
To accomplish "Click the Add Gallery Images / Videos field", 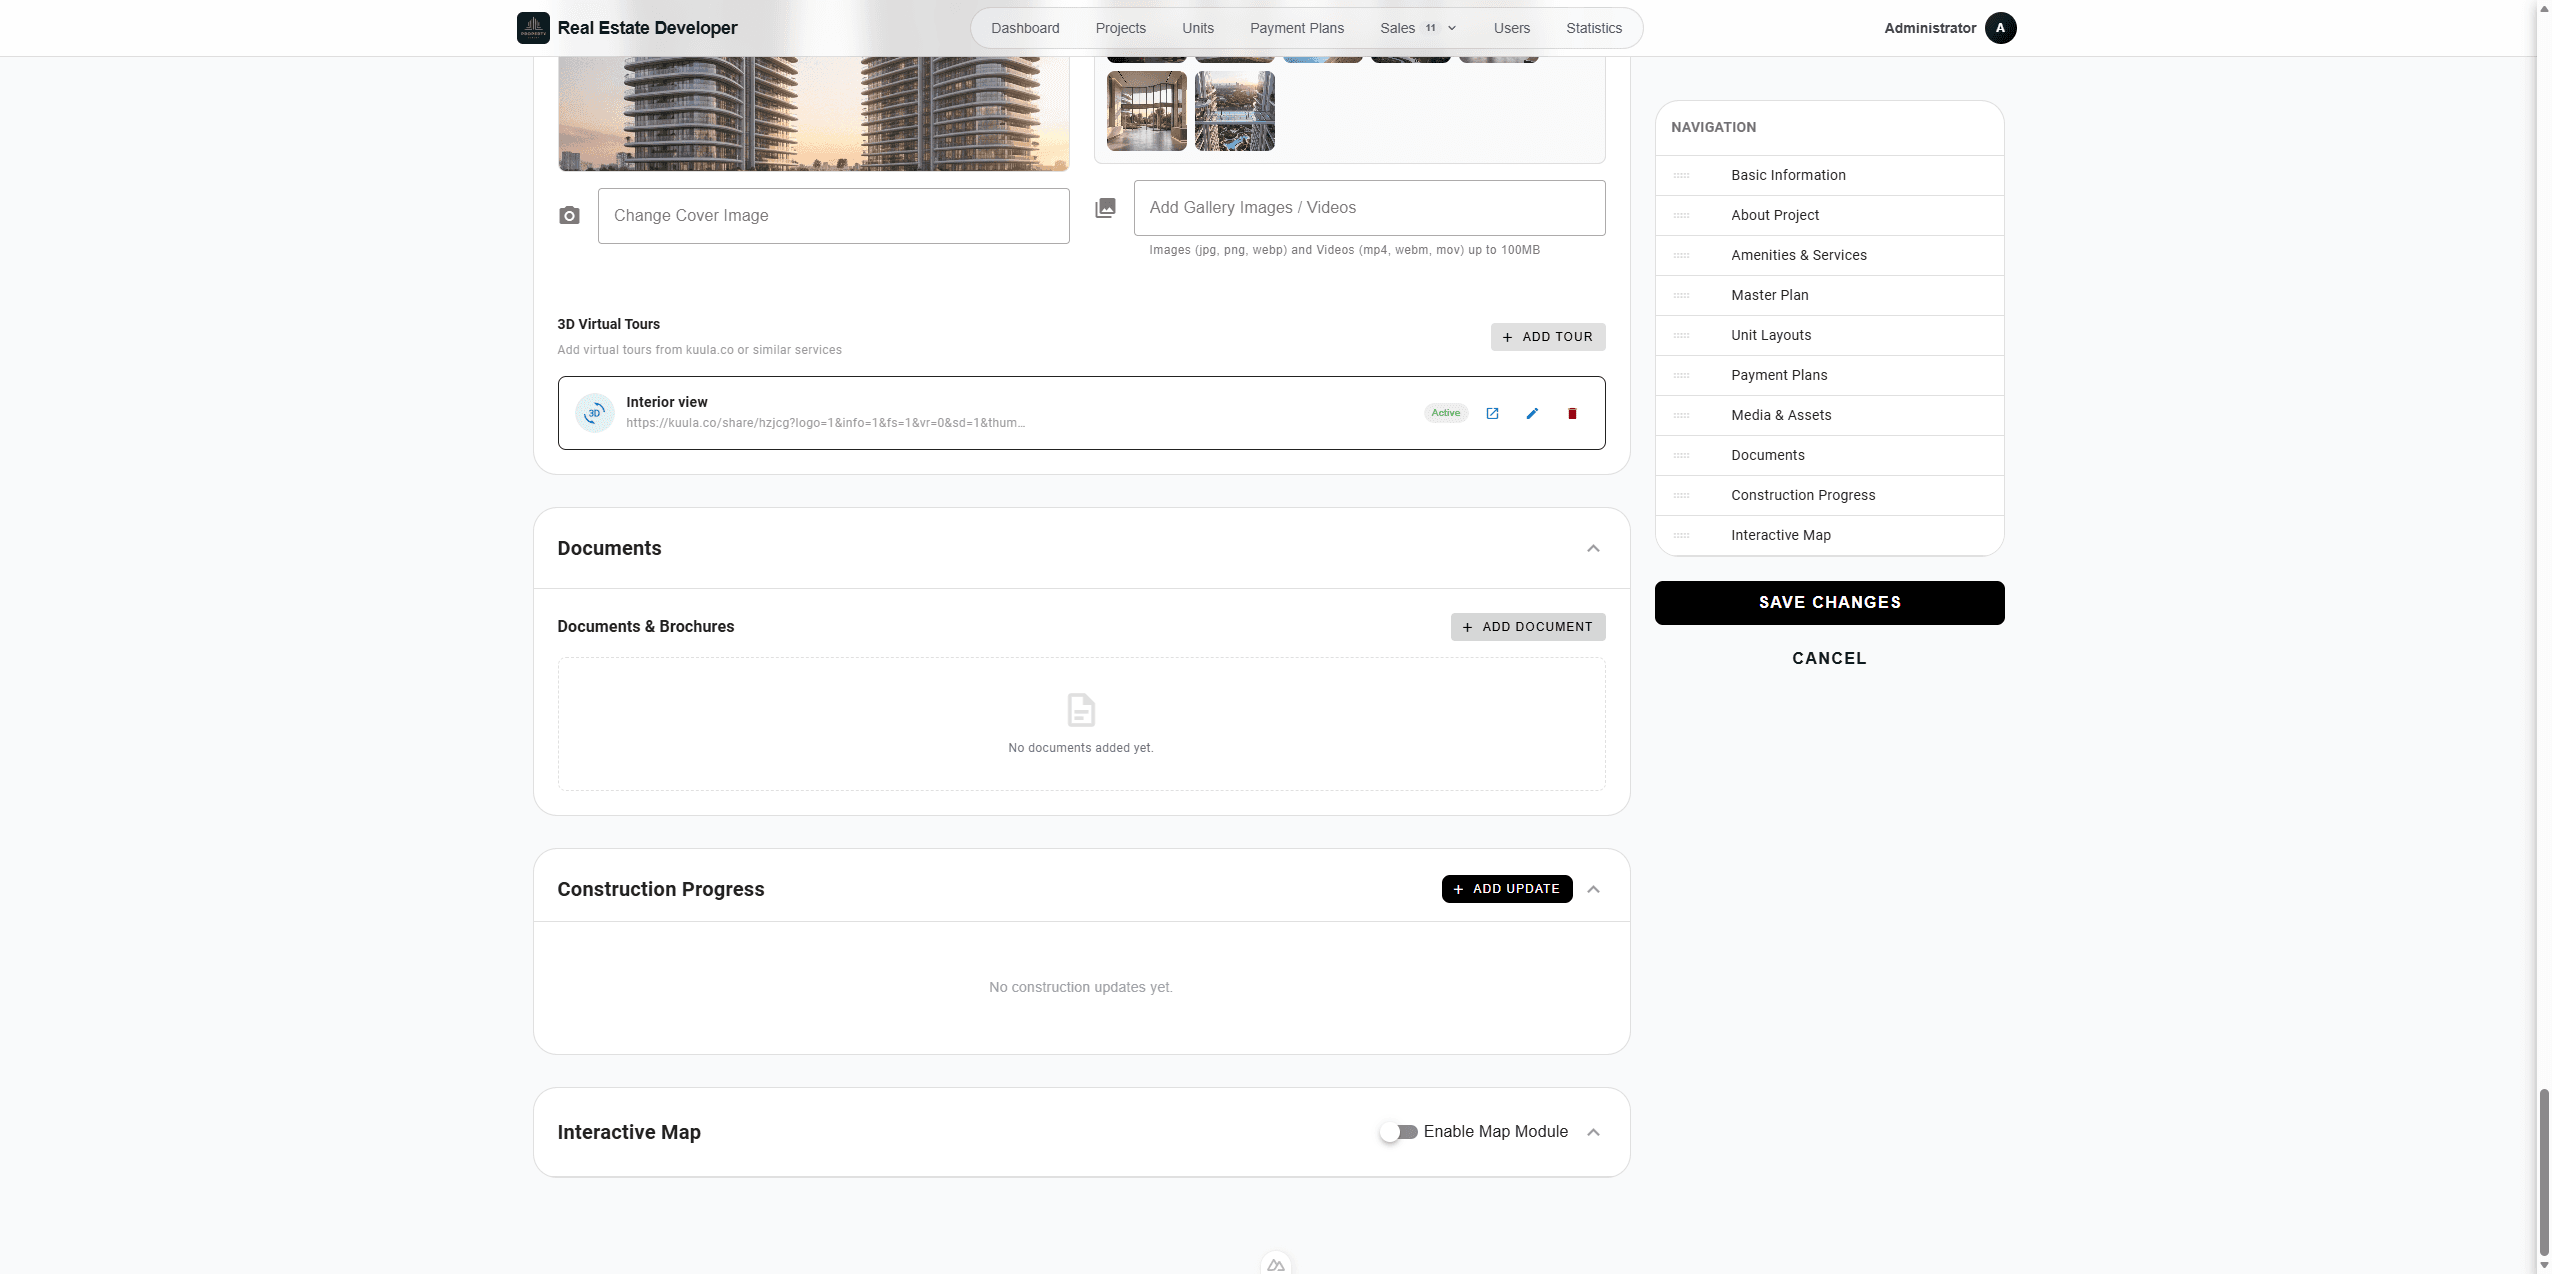I will tap(1369, 208).
